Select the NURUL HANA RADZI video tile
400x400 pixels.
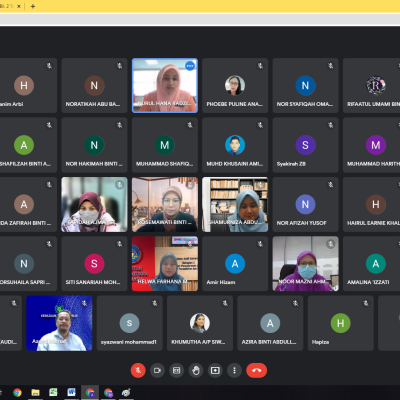click(165, 86)
